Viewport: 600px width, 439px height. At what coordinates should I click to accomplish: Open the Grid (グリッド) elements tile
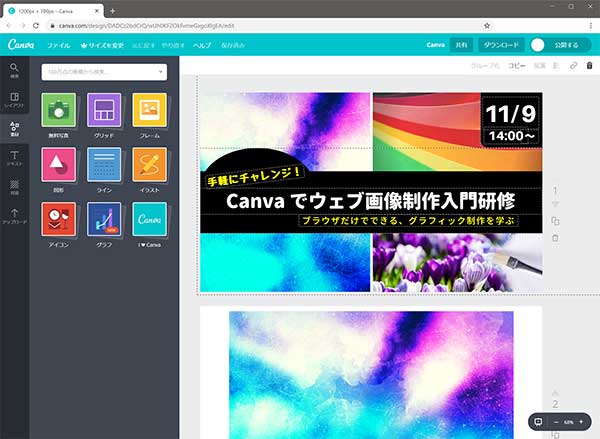pyautogui.click(x=104, y=110)
